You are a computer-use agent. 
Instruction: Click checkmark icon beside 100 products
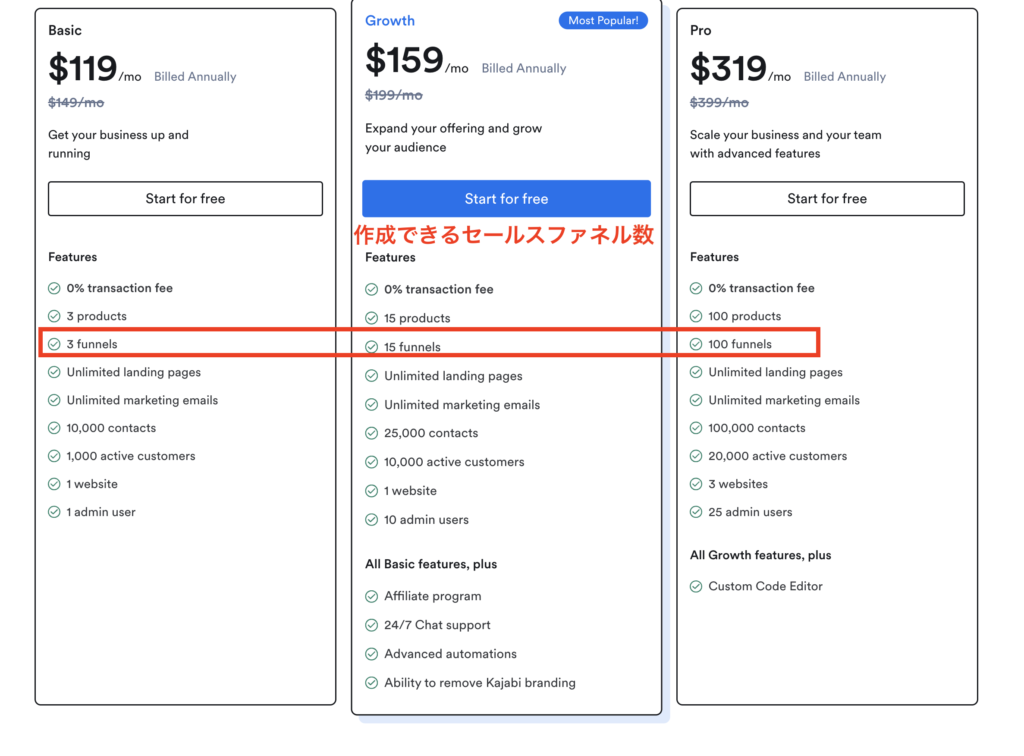[696, 316]
